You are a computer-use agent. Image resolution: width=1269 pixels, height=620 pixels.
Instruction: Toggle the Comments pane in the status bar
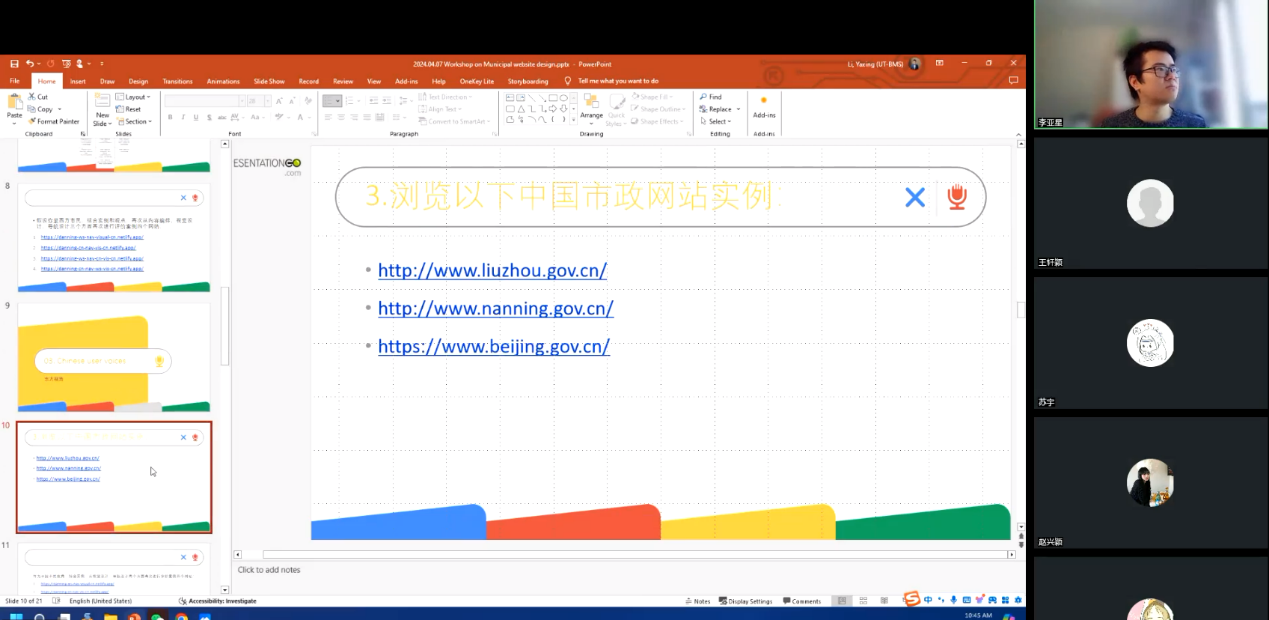coord(802,601)
